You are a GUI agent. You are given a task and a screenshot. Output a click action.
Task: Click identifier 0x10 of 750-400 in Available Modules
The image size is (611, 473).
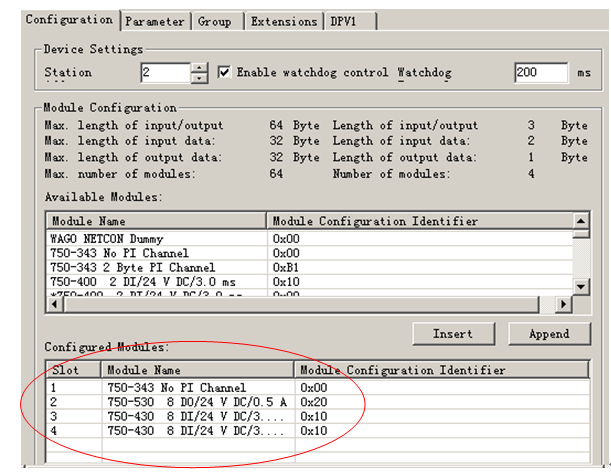[286, 282]
